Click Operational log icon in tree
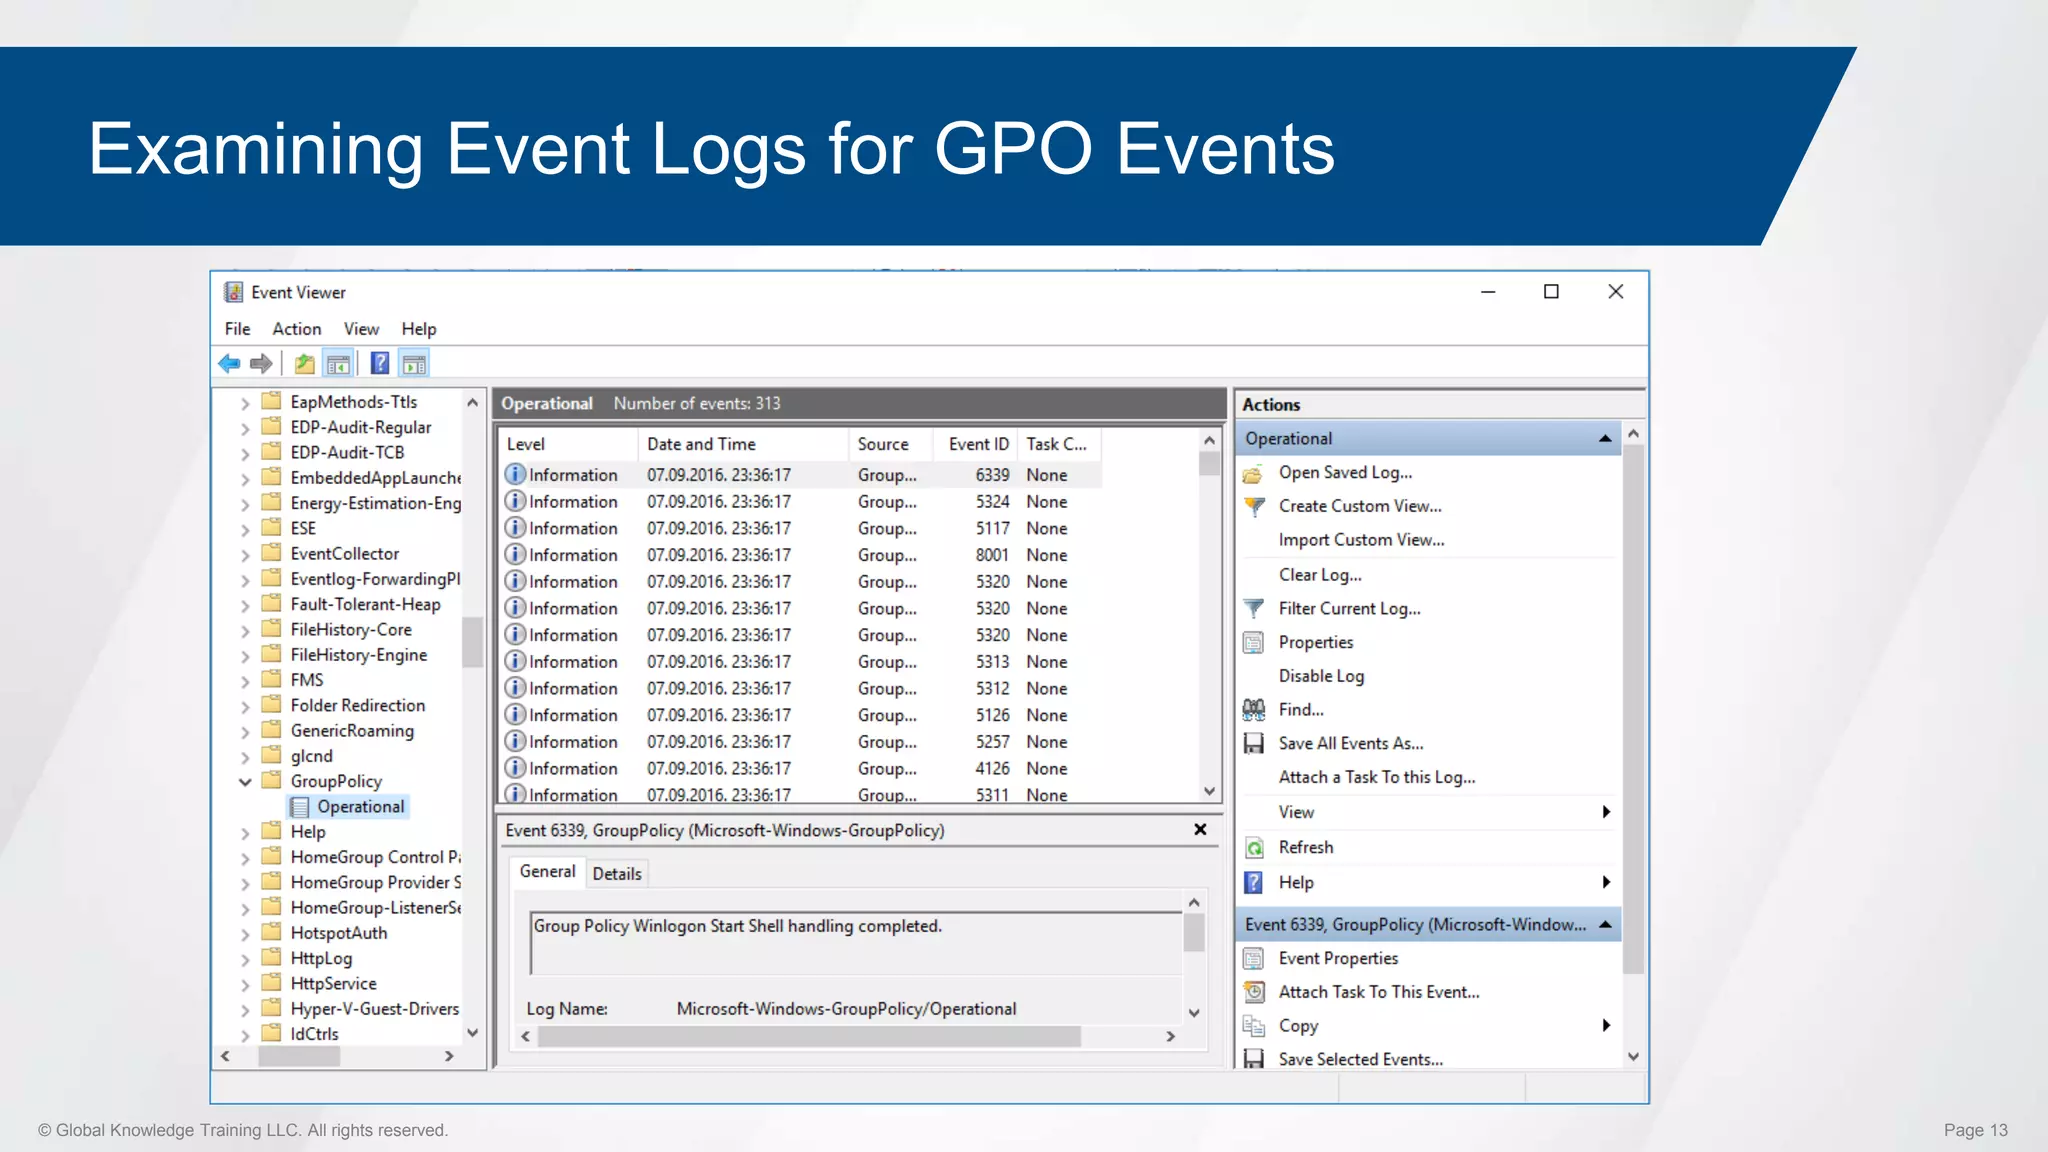 point(299,807)
